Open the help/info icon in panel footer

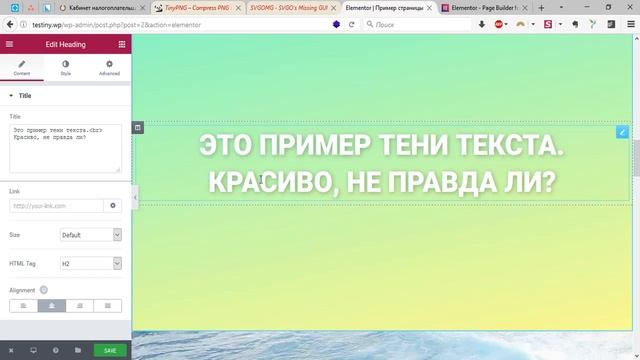pos(56,350)
